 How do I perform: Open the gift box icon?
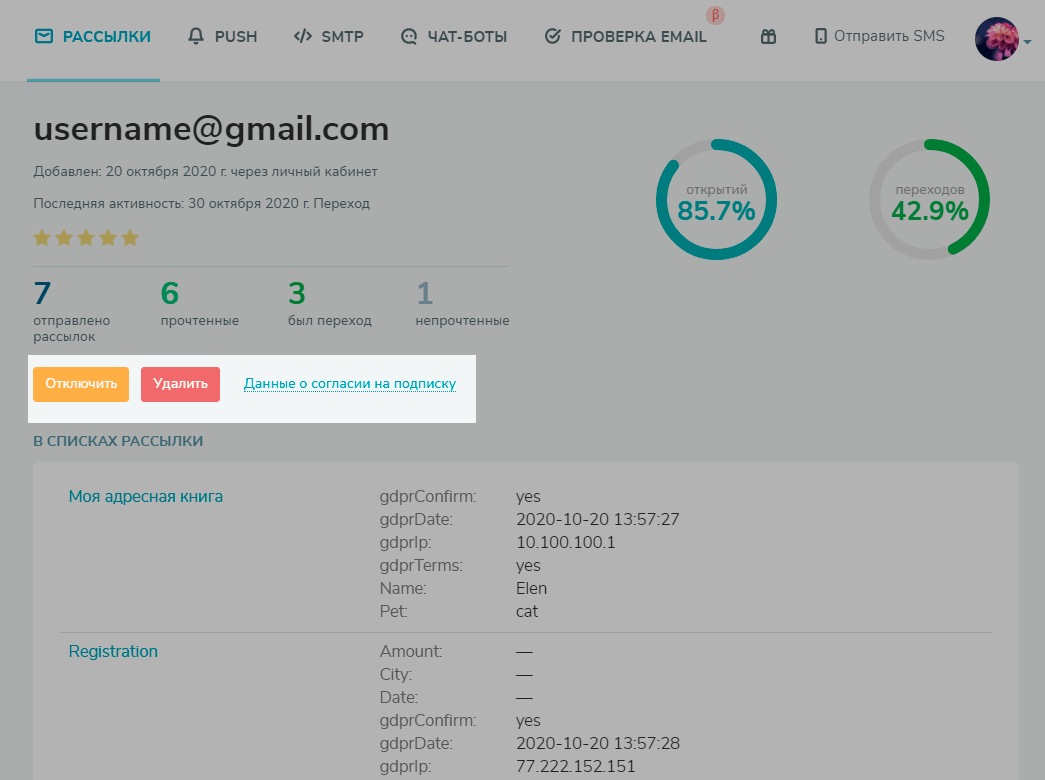[768, 36]
